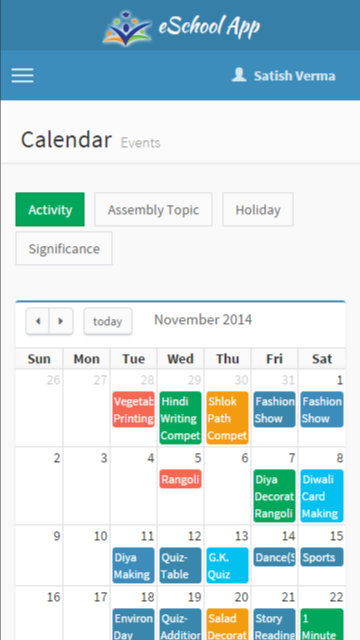Open Satish Verma account menu
The width and height of the screenshot is (360, 640).
click(x=295, y=76)
